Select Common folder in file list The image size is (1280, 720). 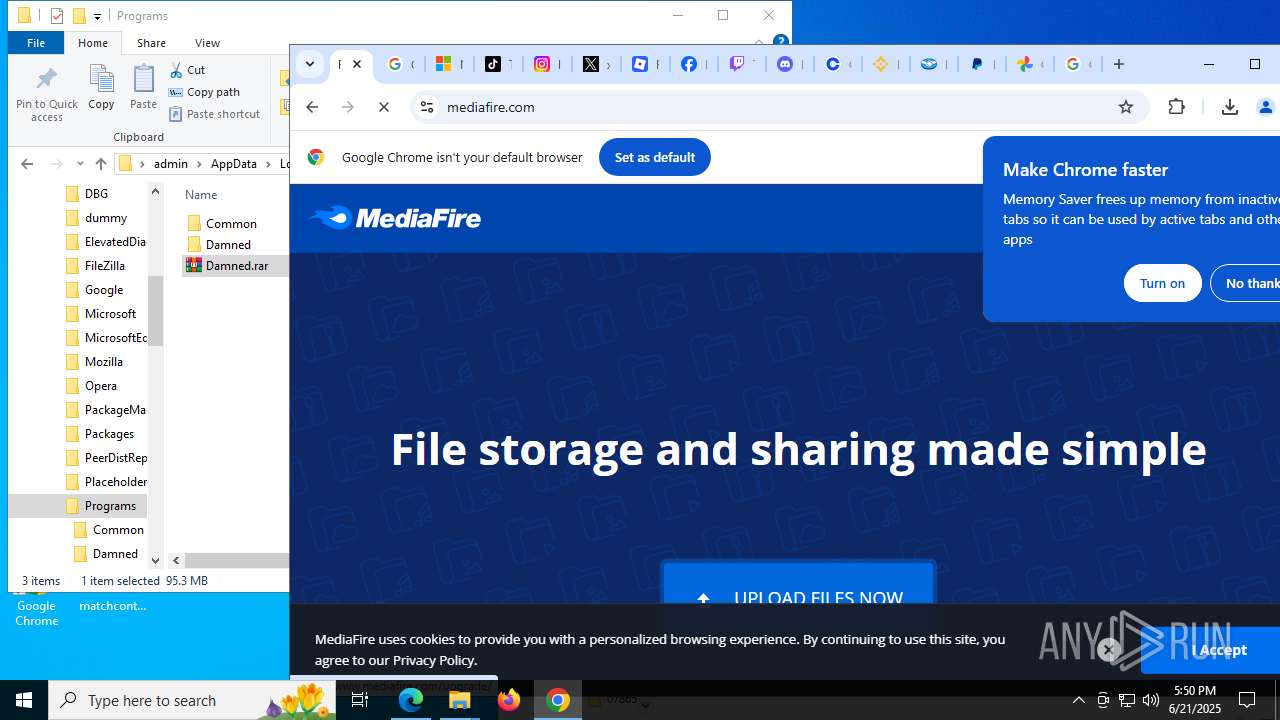(231, 224)
